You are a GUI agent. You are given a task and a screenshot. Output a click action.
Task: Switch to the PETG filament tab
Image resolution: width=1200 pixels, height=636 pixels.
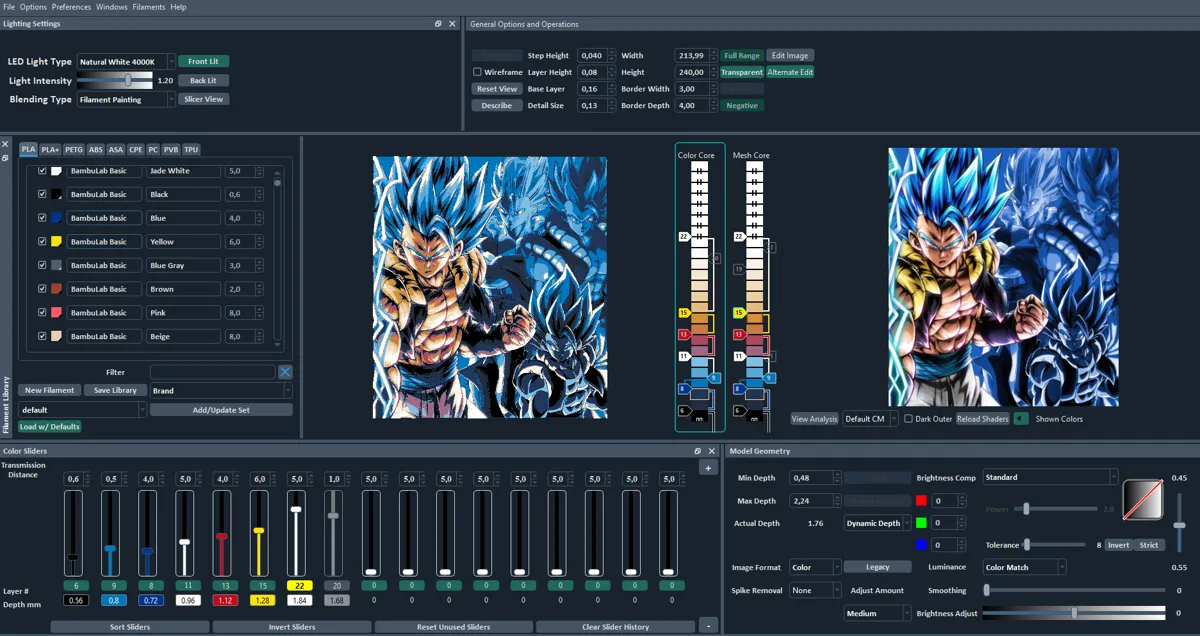[74, 149]
